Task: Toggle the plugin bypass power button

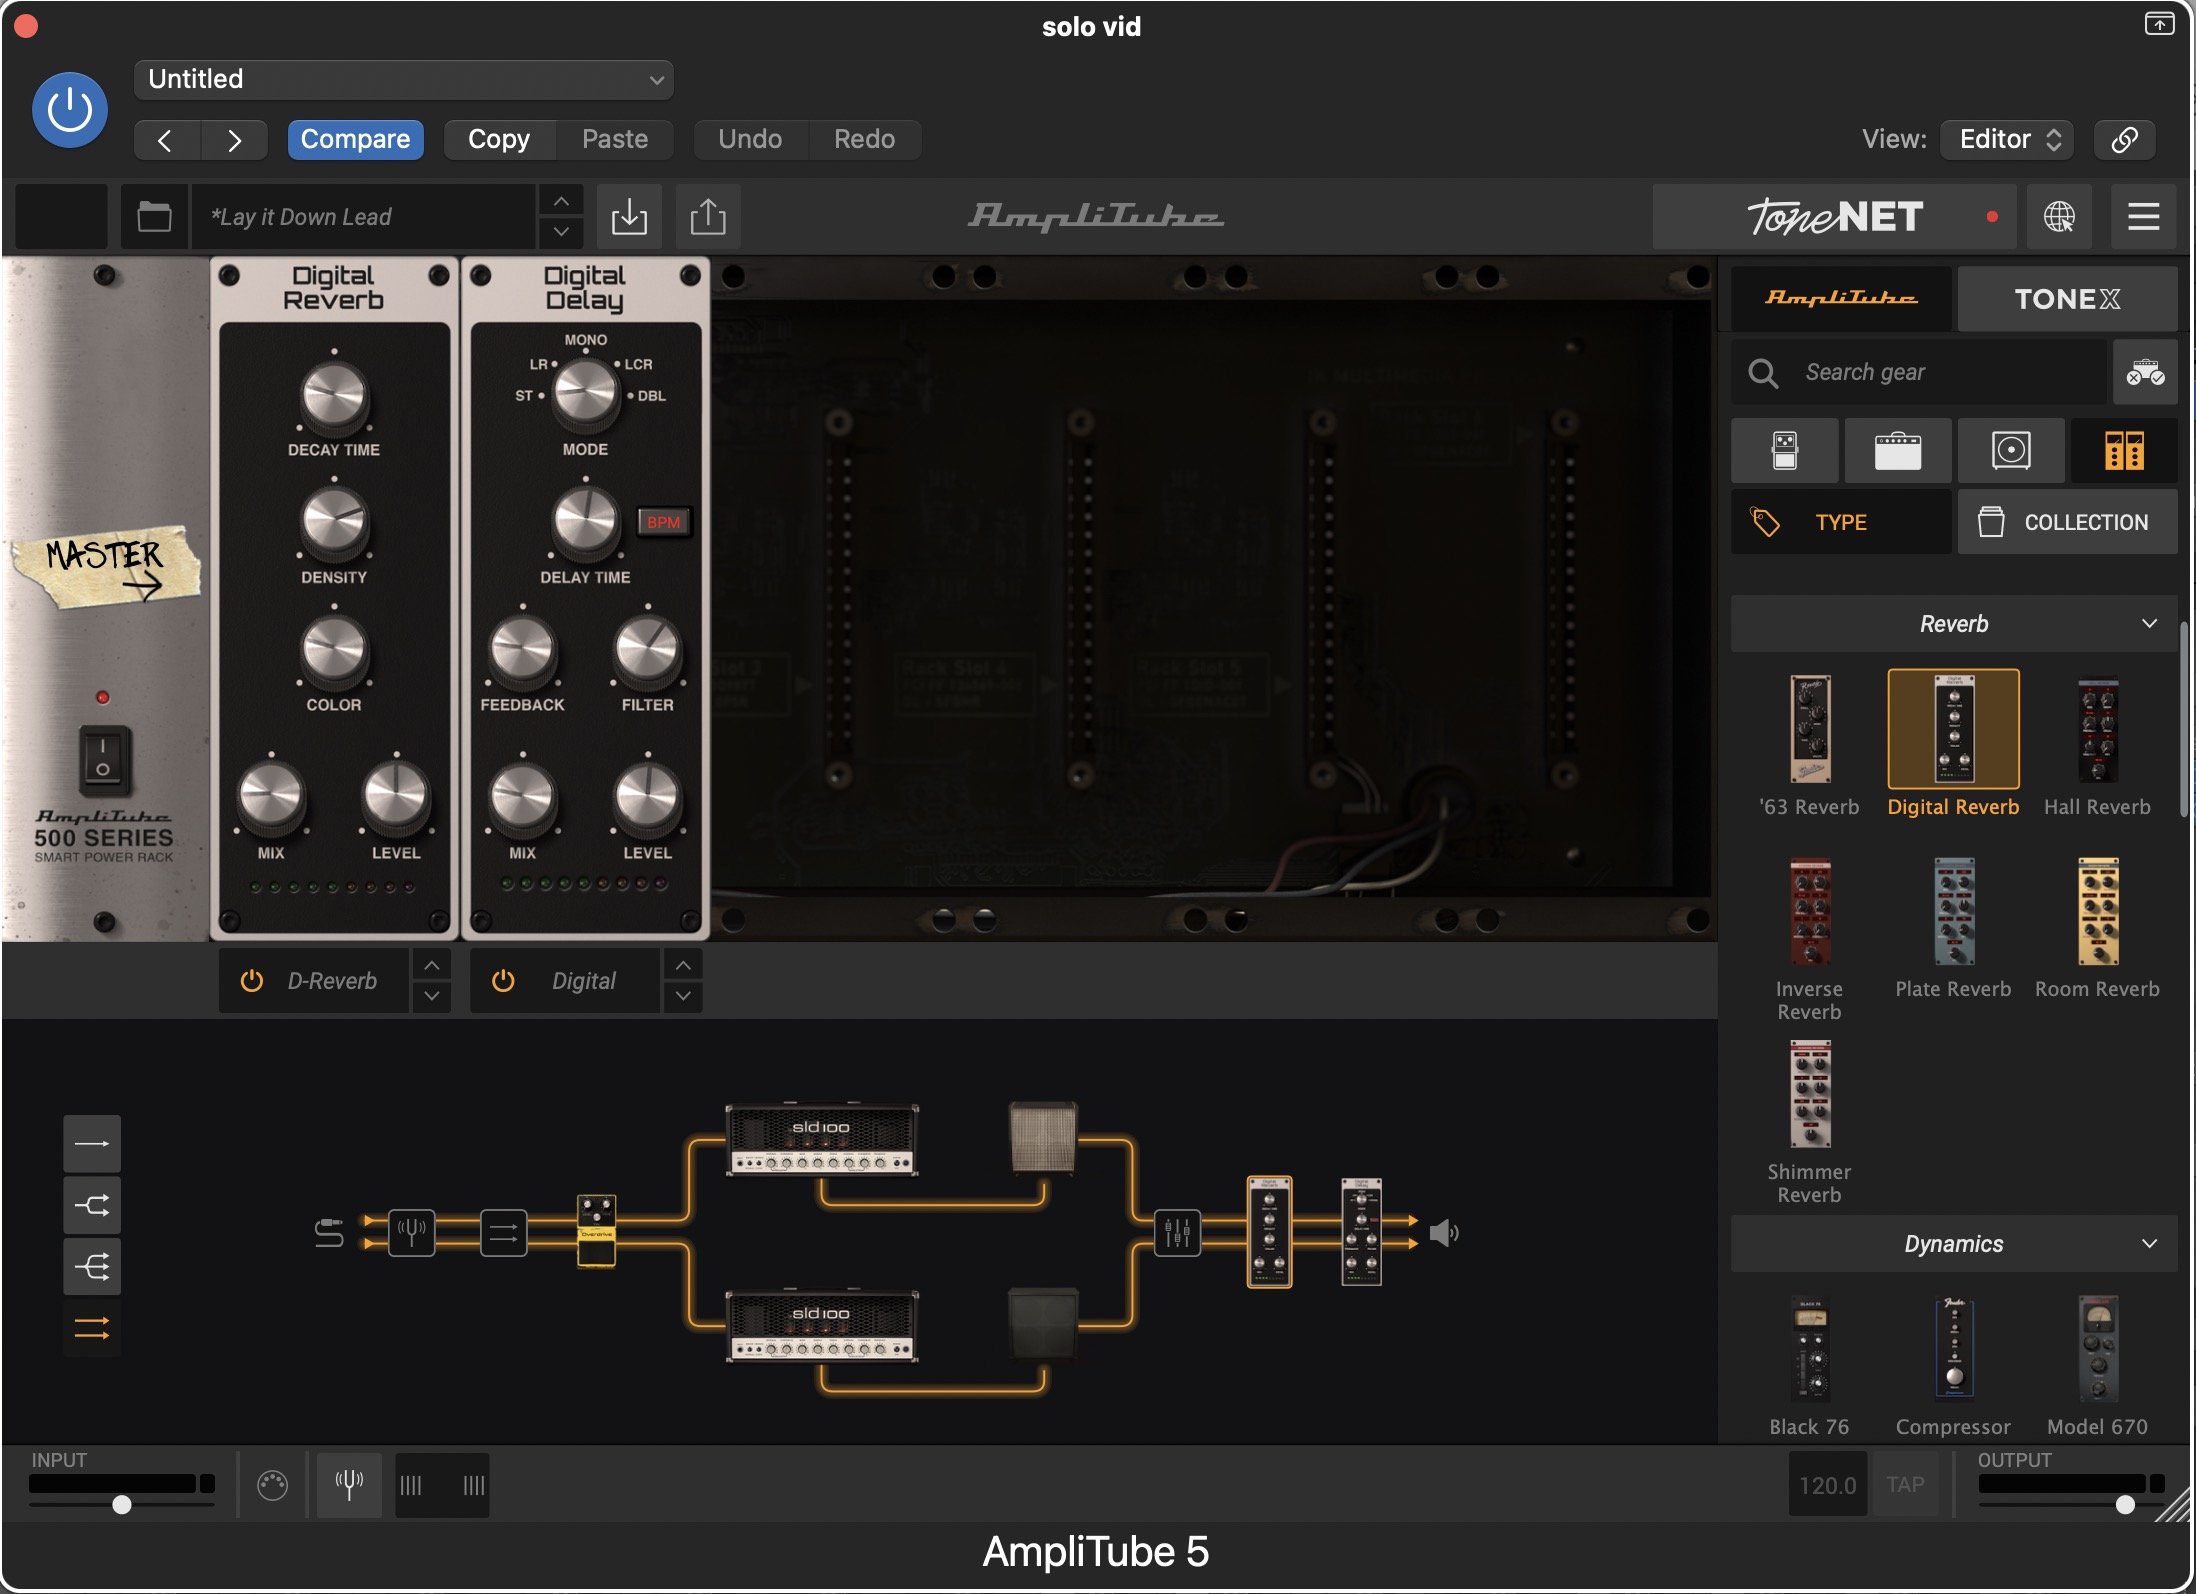Action: 70,109
